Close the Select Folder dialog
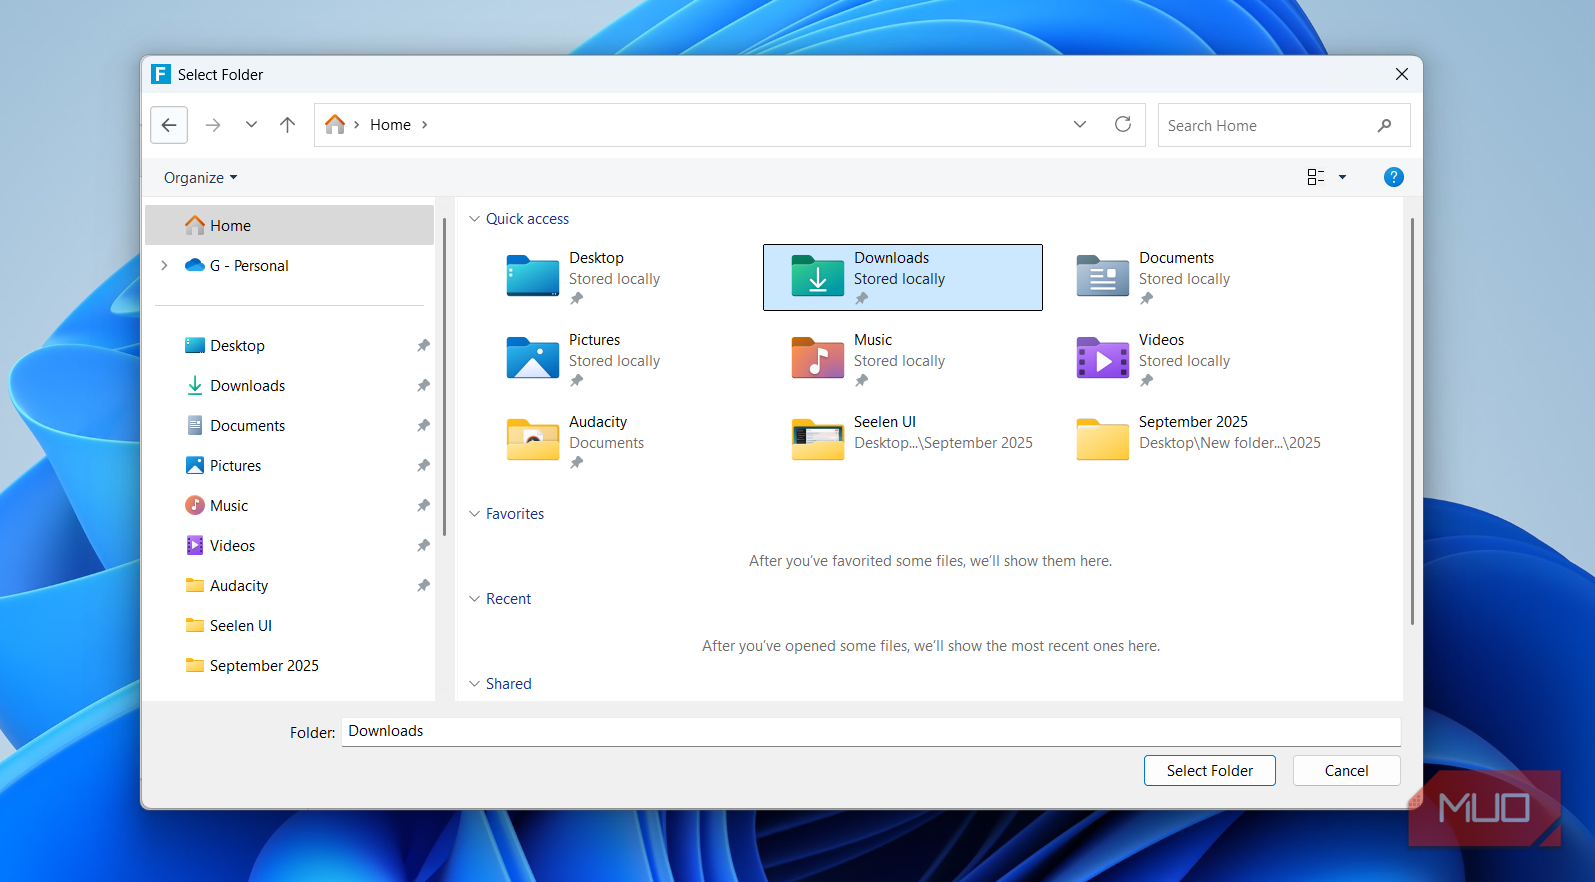 [x=1402, y=74]
